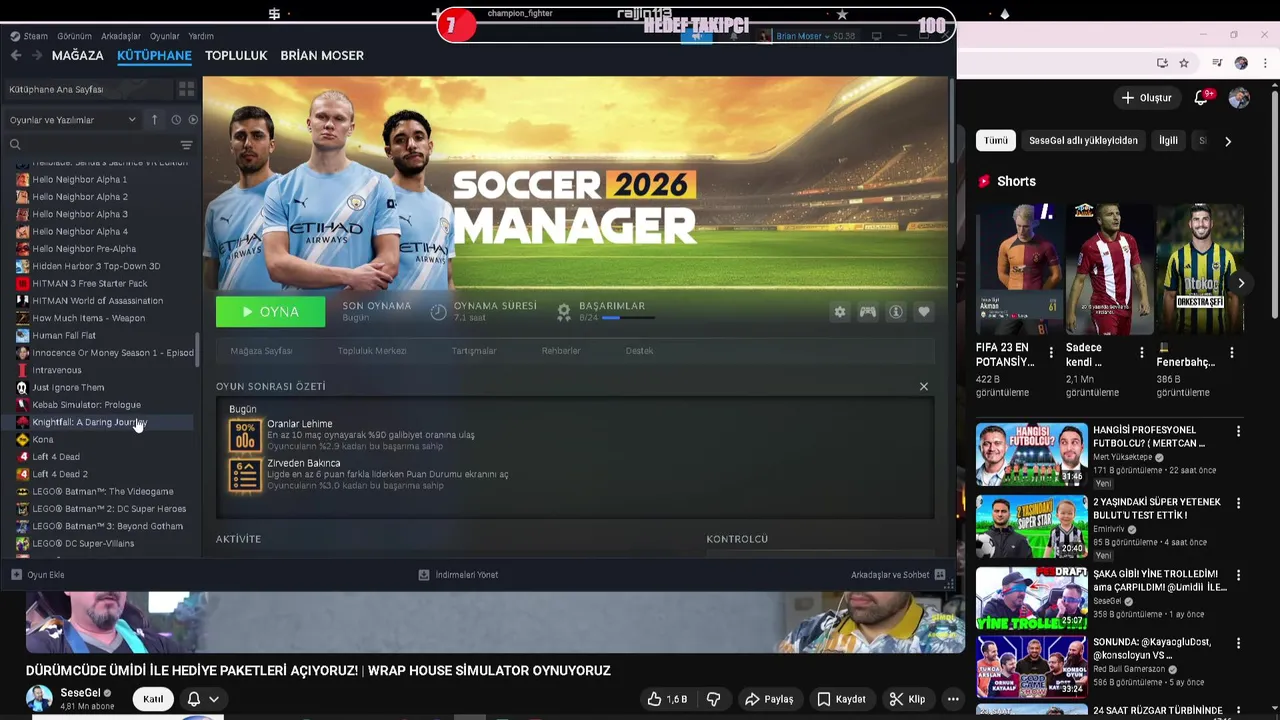Click the YouTube Oluştur create button

[1146, 97]
